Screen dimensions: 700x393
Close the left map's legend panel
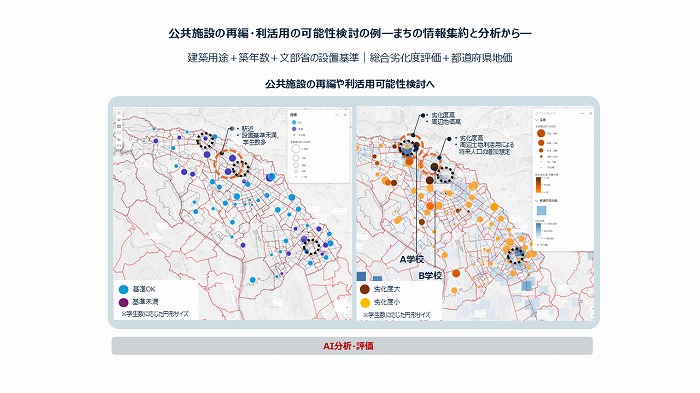point(345,115)
